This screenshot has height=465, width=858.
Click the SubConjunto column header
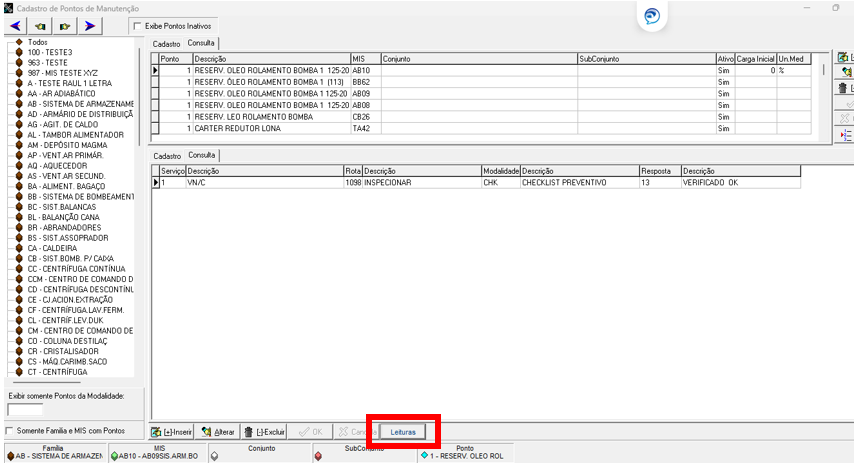[646, 59]
